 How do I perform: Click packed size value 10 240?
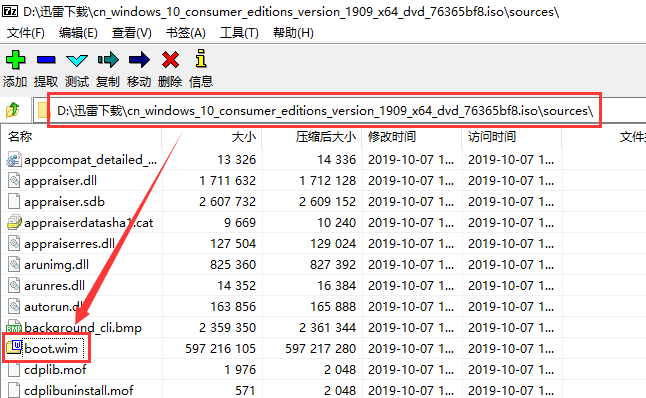point(337,222)
